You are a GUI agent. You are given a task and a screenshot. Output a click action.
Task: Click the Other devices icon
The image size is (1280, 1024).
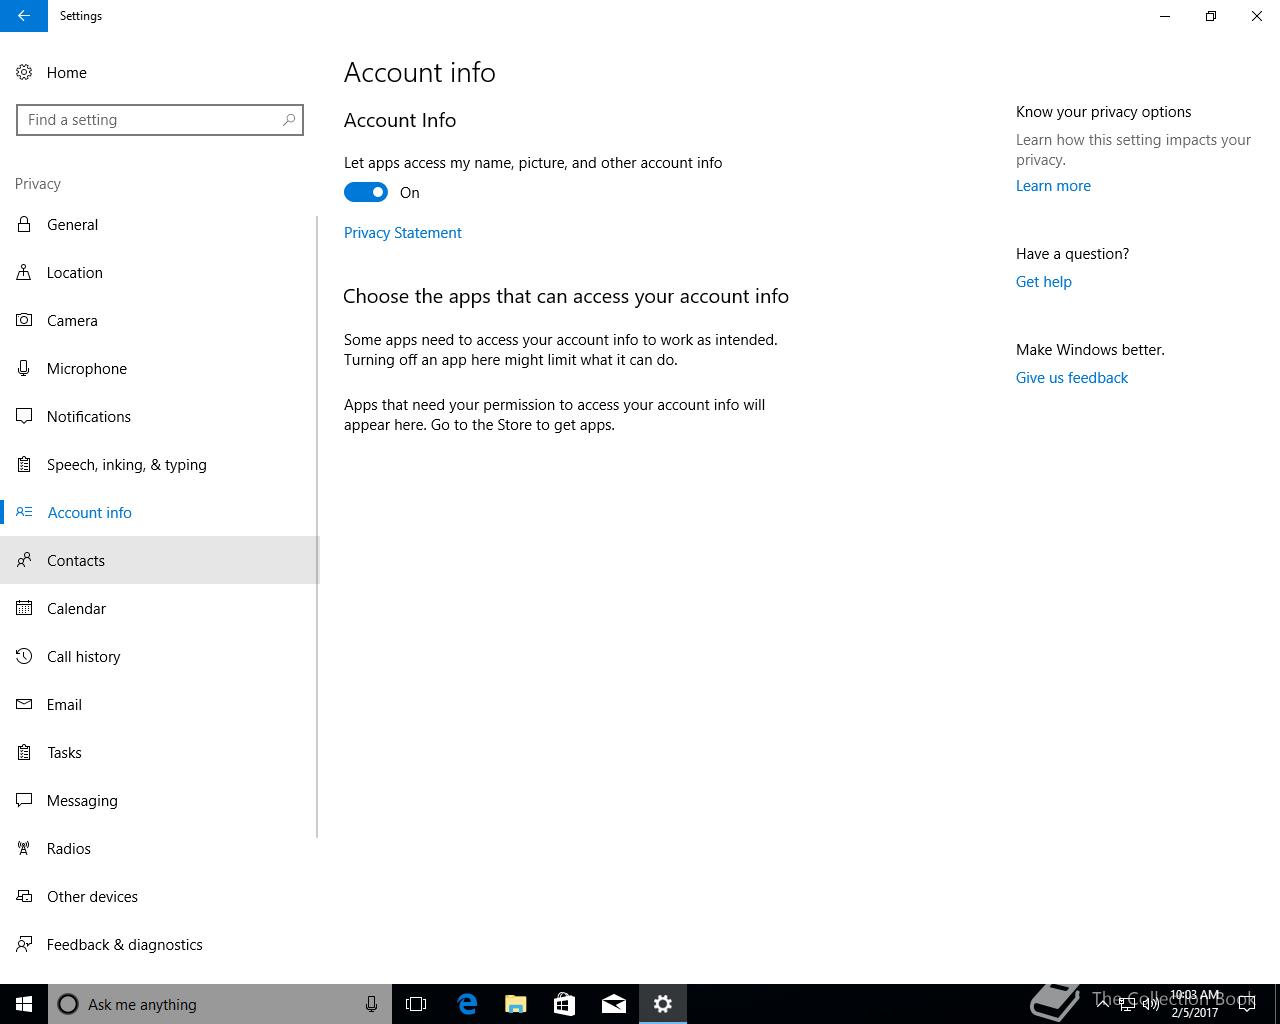(24, 896)
